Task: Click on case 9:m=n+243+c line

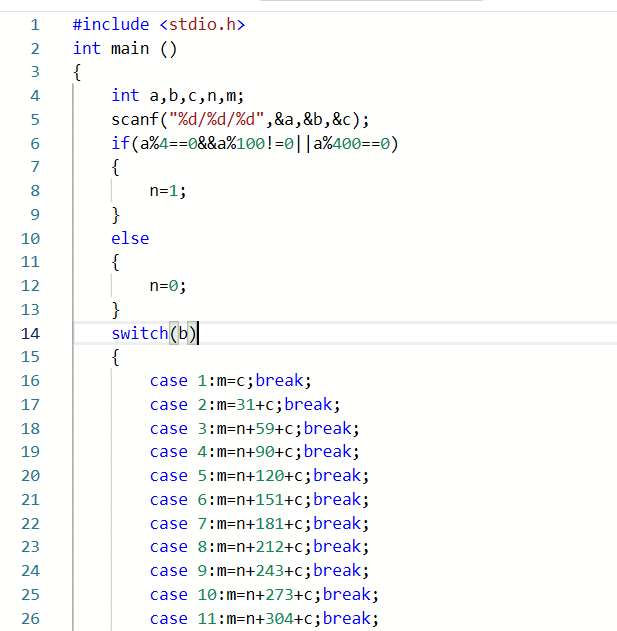Action: coord(259,571)
